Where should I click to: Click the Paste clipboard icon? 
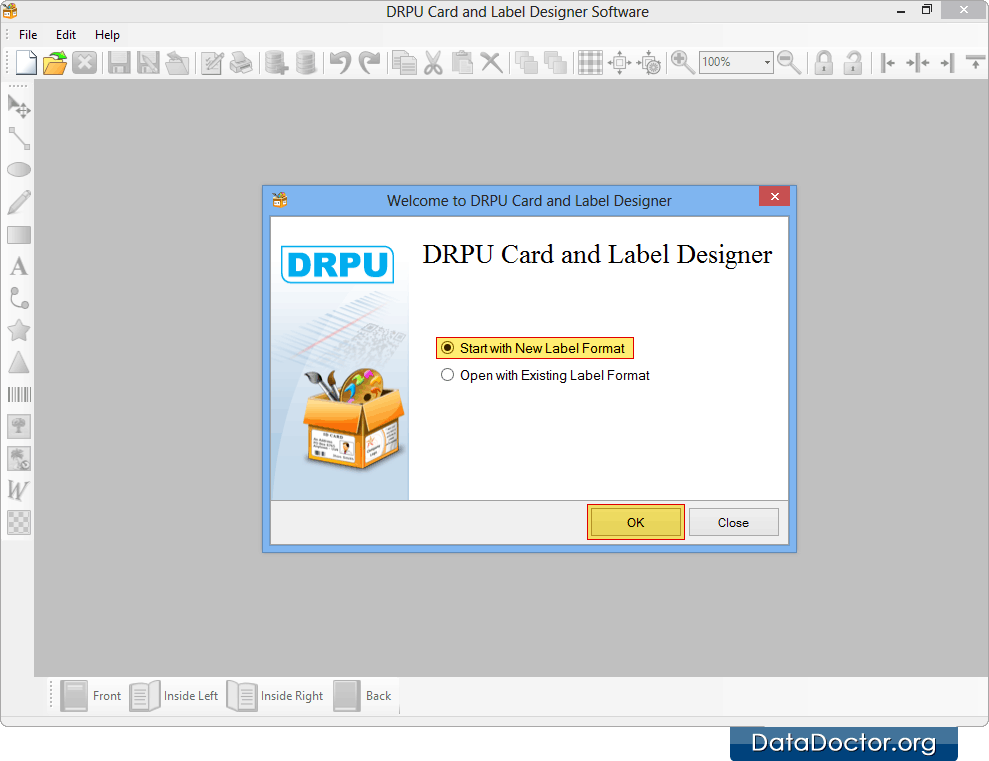462,62
